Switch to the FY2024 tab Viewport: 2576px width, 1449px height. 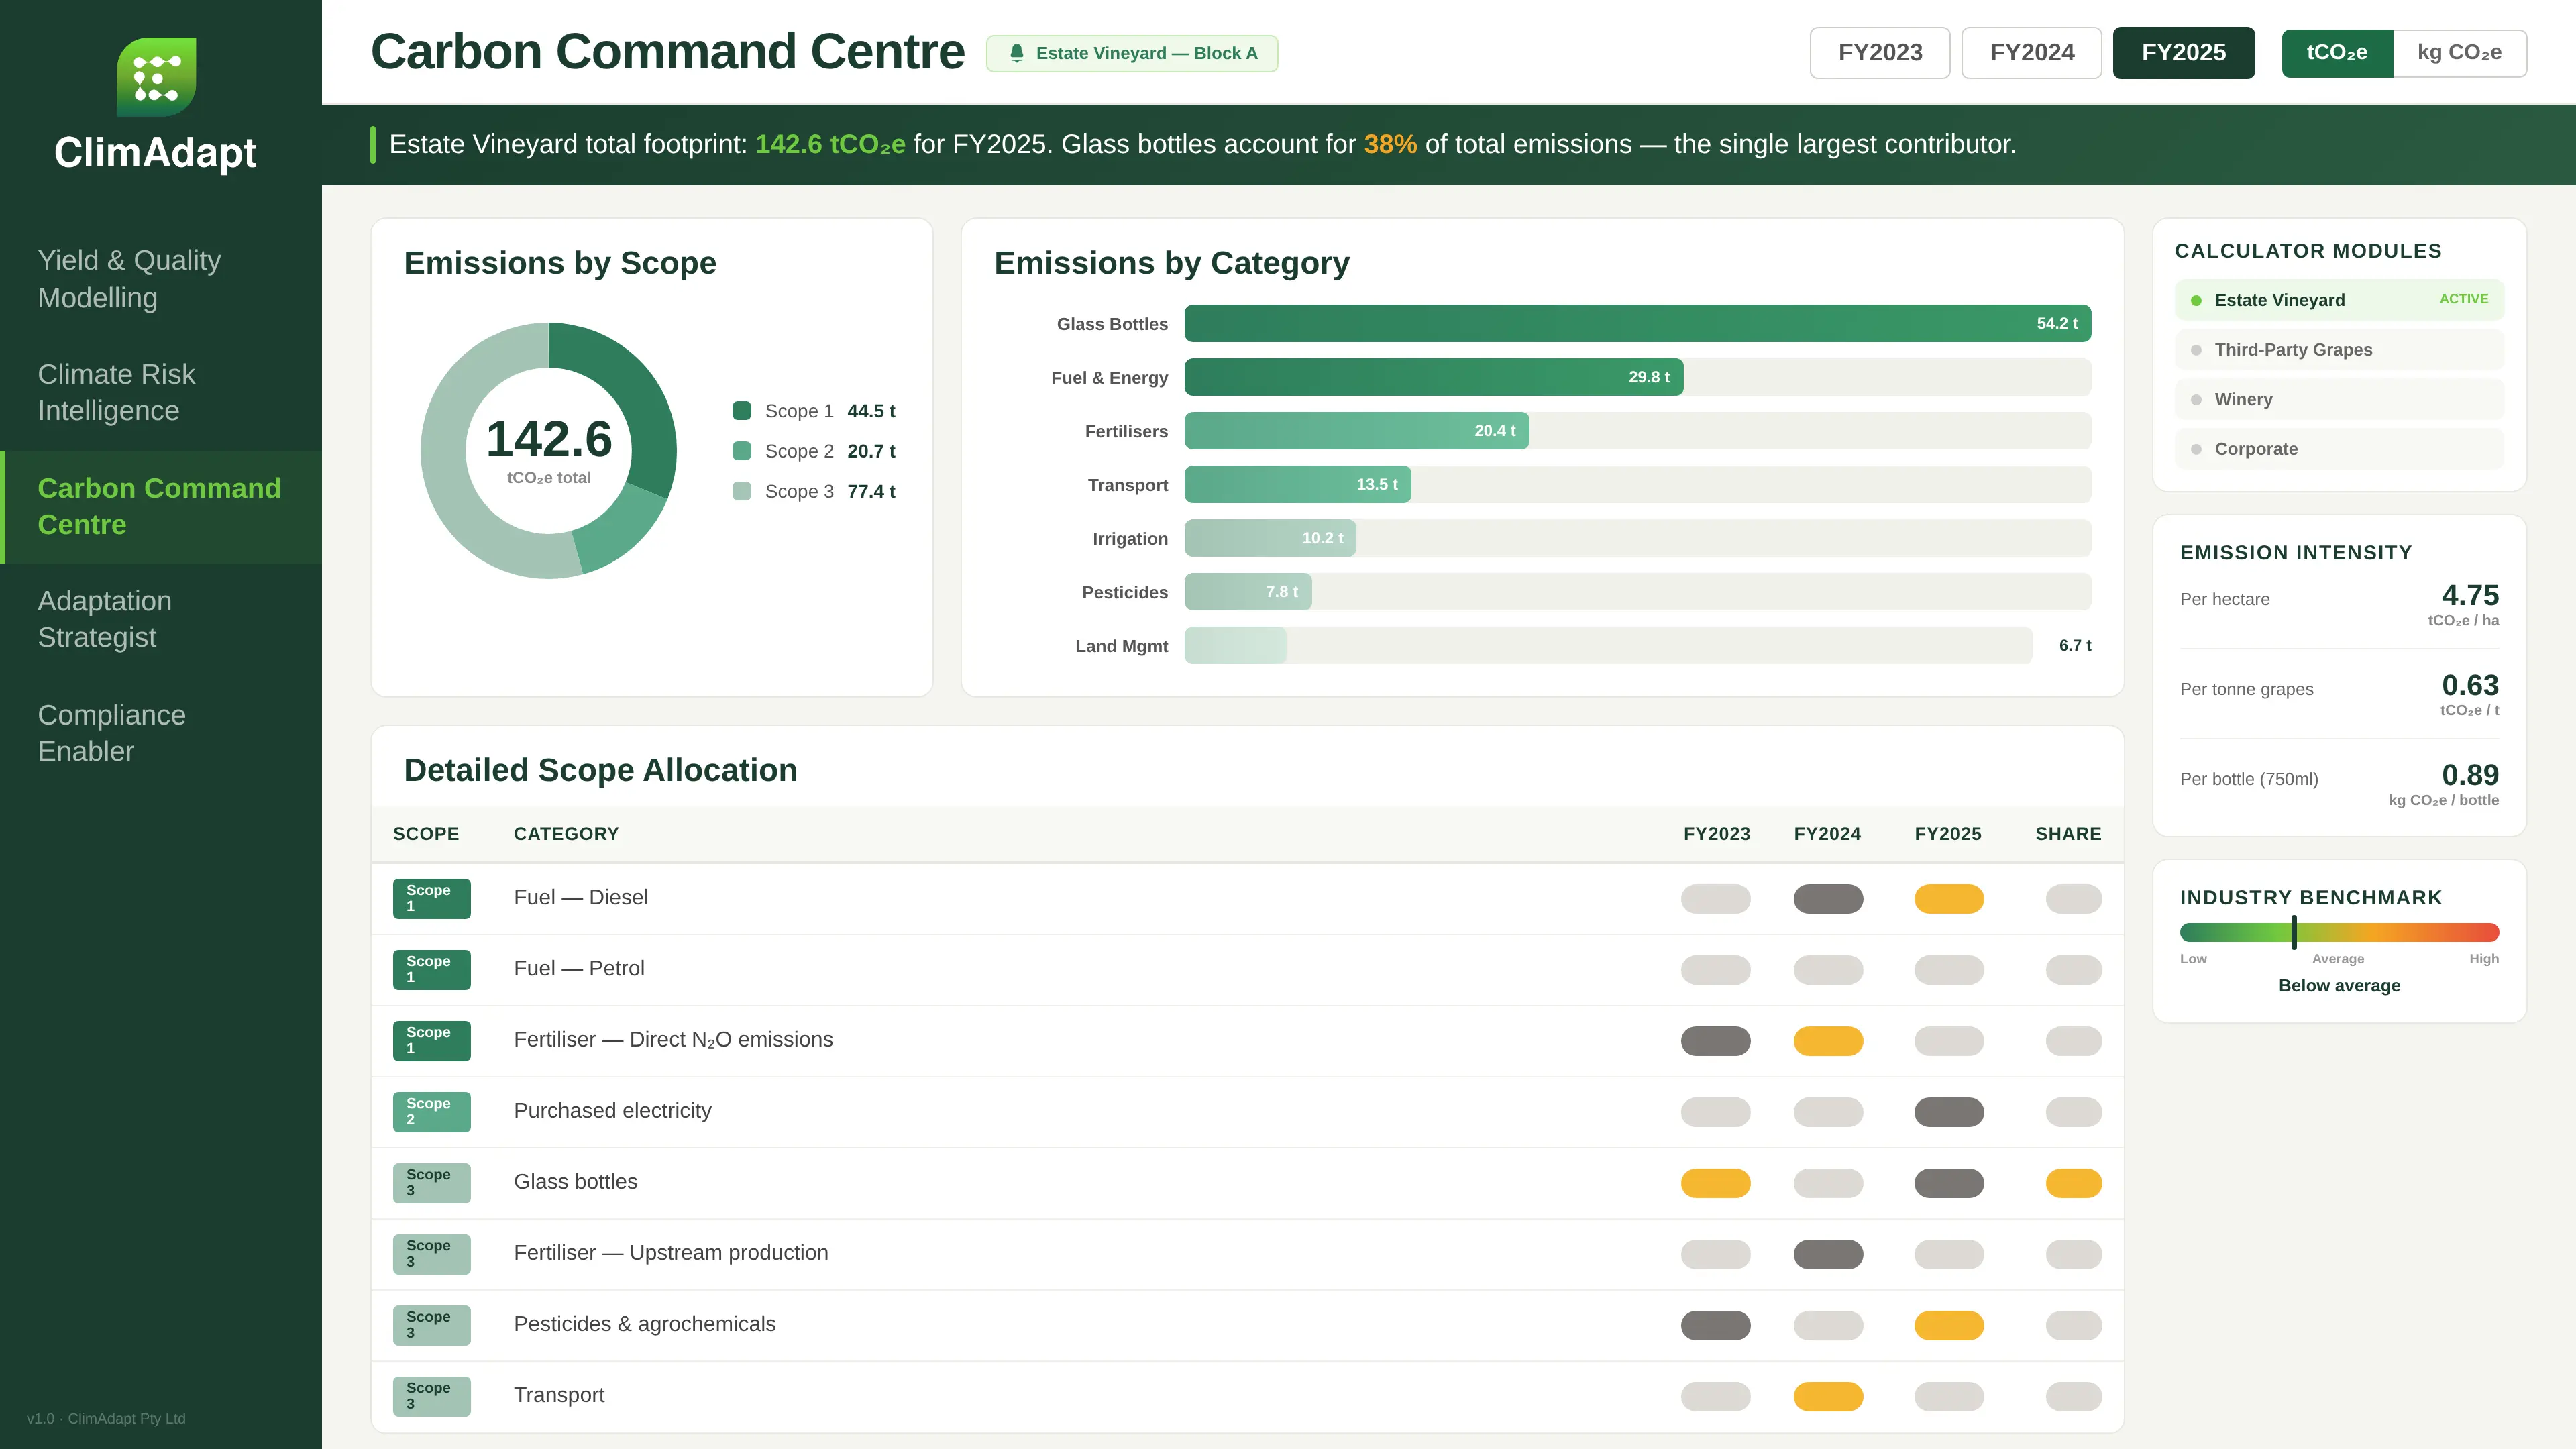(2031, 52)
